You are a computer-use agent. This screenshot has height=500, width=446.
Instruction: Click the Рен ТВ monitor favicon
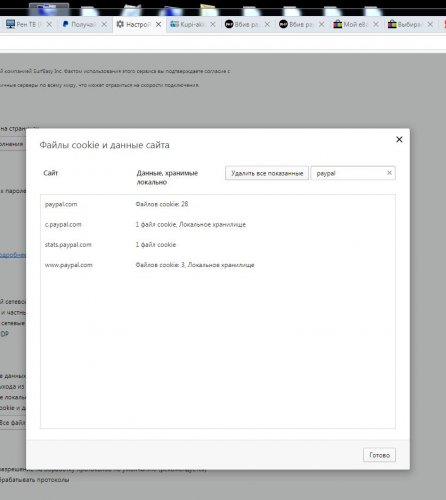[x=10, y=24]
